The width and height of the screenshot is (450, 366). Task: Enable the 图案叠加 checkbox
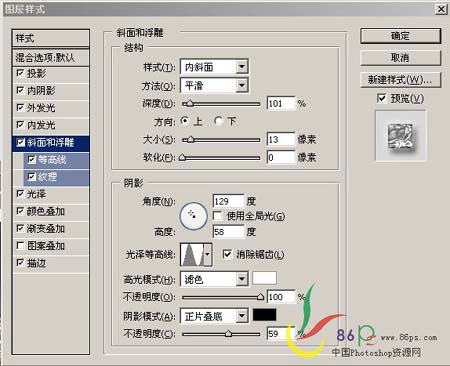(20, 246)
